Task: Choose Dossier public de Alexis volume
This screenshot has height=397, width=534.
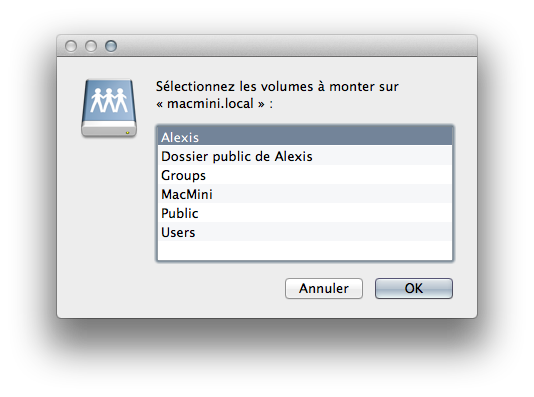Action: click(305, 156)
